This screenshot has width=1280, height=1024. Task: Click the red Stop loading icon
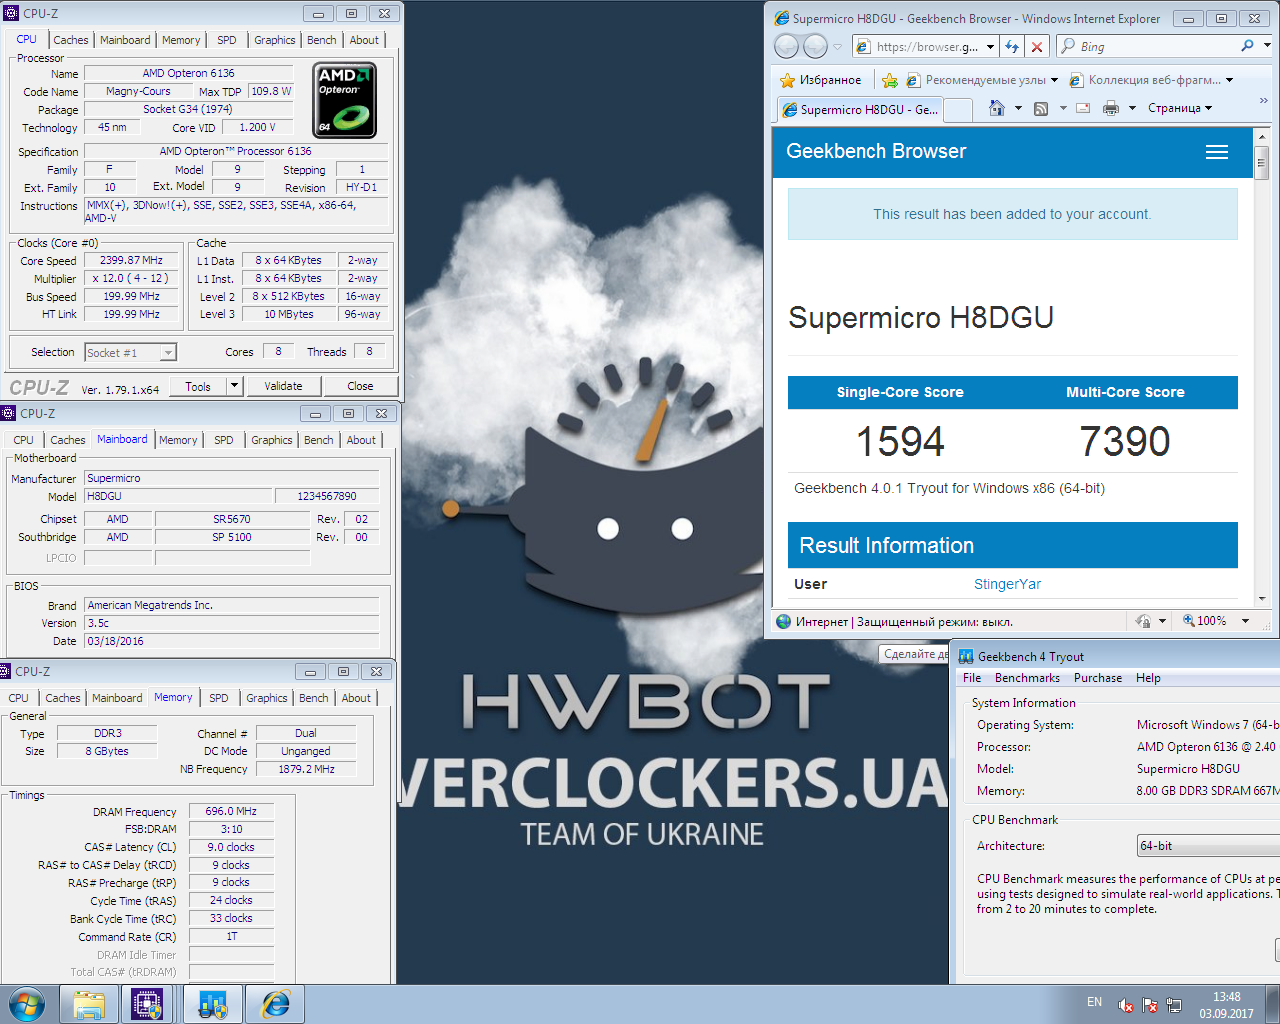click(x=1037, y=46)
